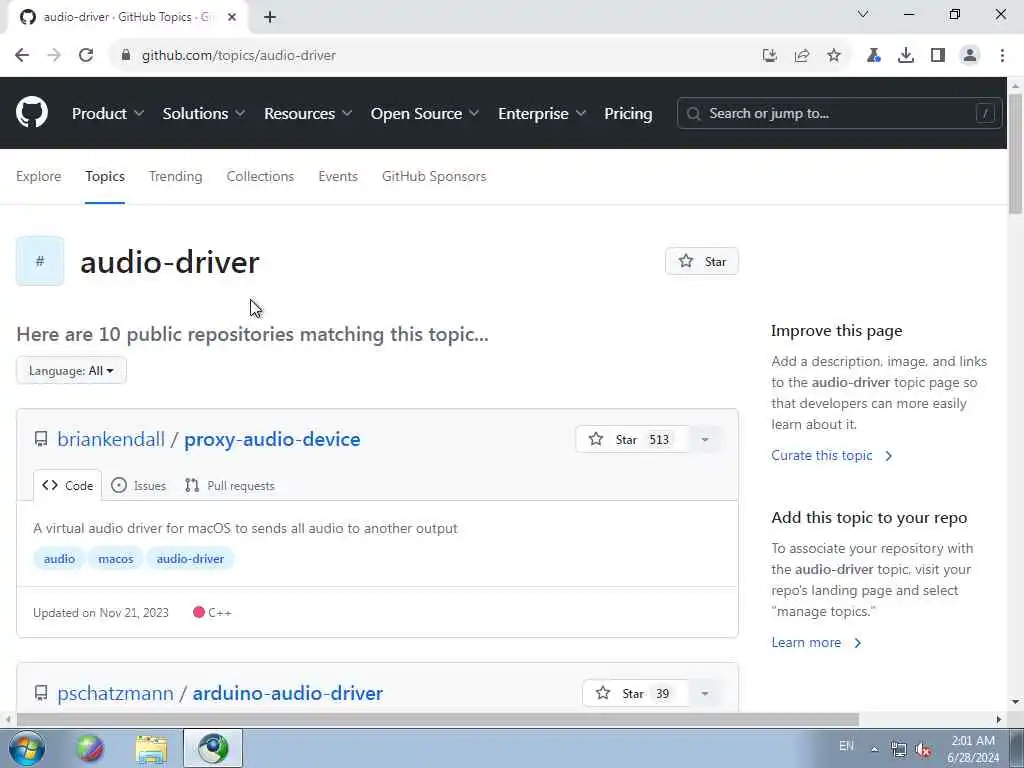Reload the page with refresh icon
1024x768 pixels.
[x=86, y=56]
